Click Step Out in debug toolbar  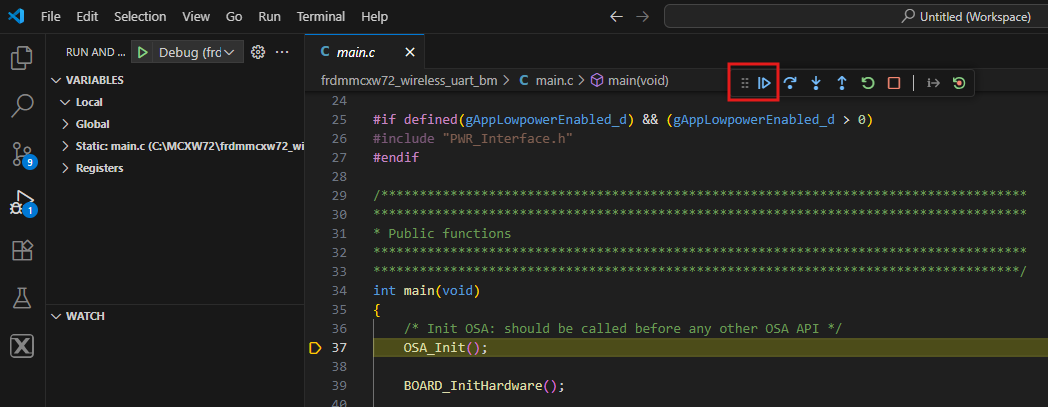coord(841,83)
